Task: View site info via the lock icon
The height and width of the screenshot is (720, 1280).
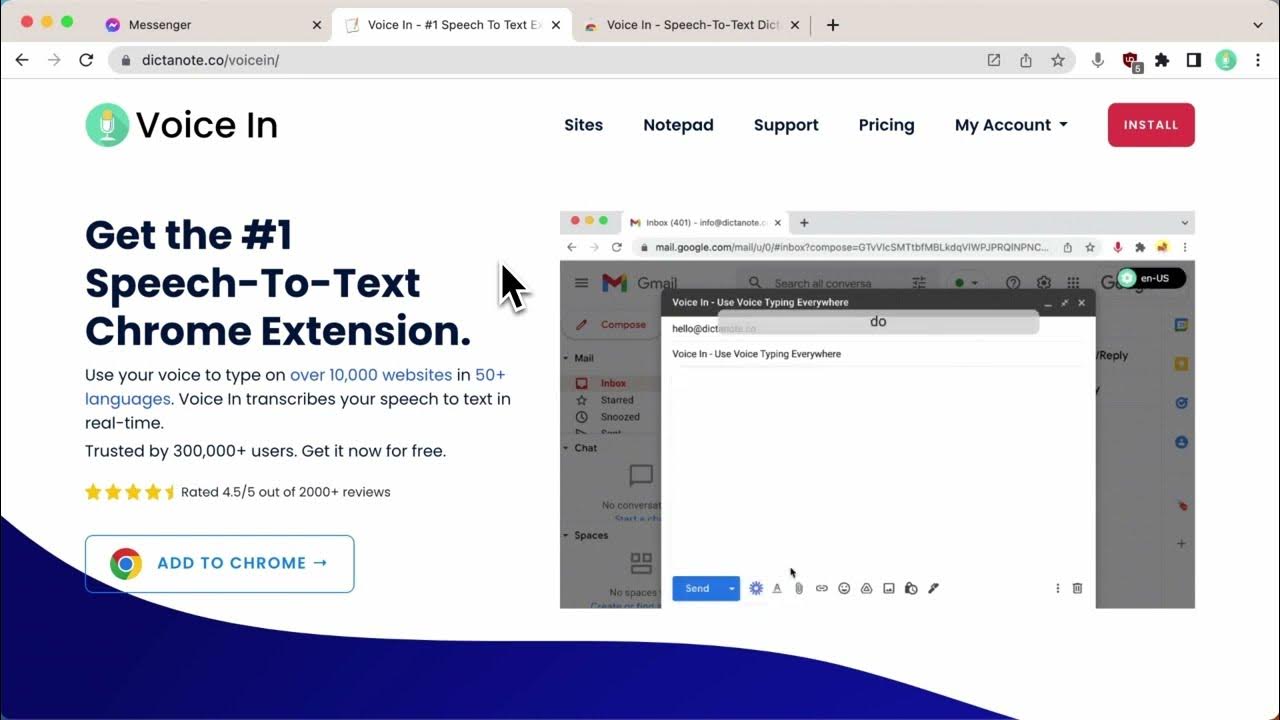Action: (x=126, y=60)
